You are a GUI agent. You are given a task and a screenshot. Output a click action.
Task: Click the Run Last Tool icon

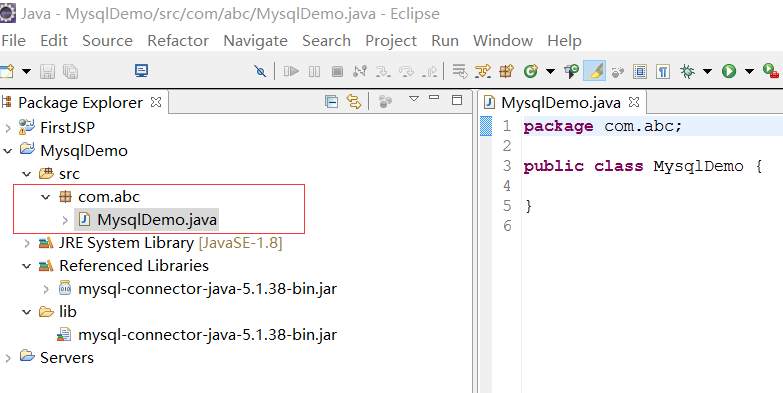[x=771, y=71]
